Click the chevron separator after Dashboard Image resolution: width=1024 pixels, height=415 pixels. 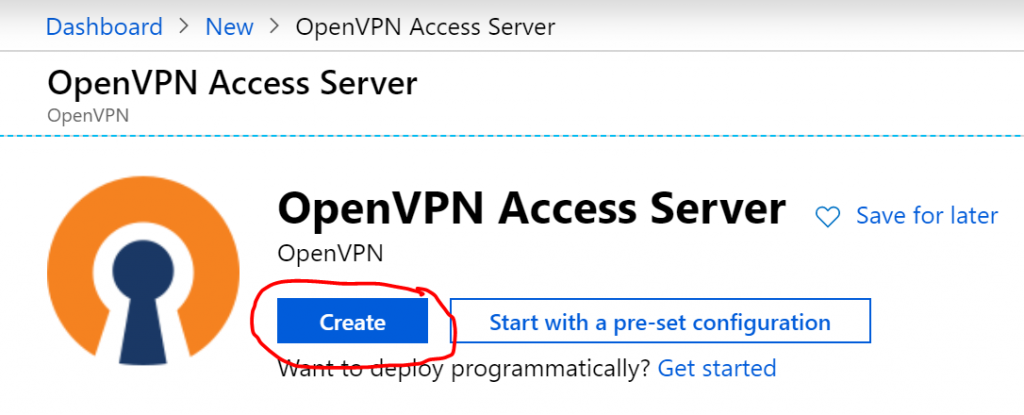pyautogui.click(x=184, y=27)
